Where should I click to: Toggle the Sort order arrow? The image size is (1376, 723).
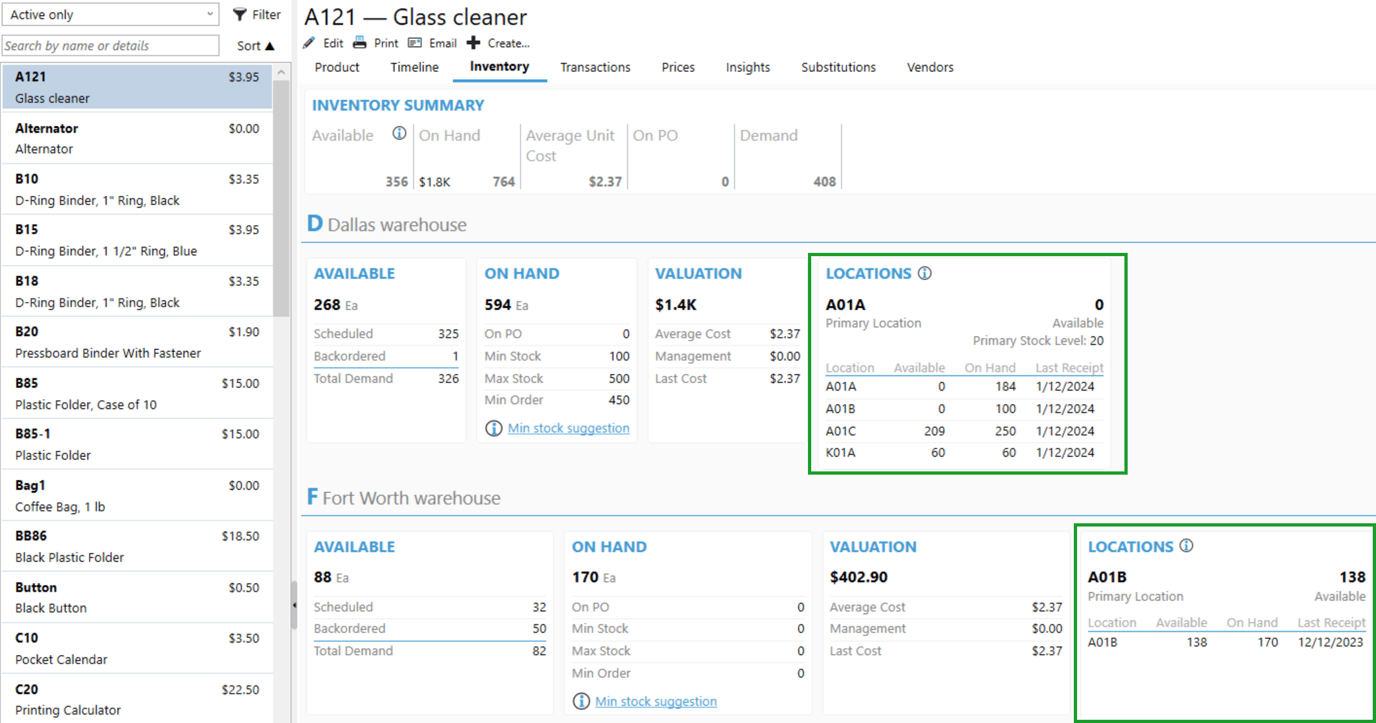click(270, 46)
